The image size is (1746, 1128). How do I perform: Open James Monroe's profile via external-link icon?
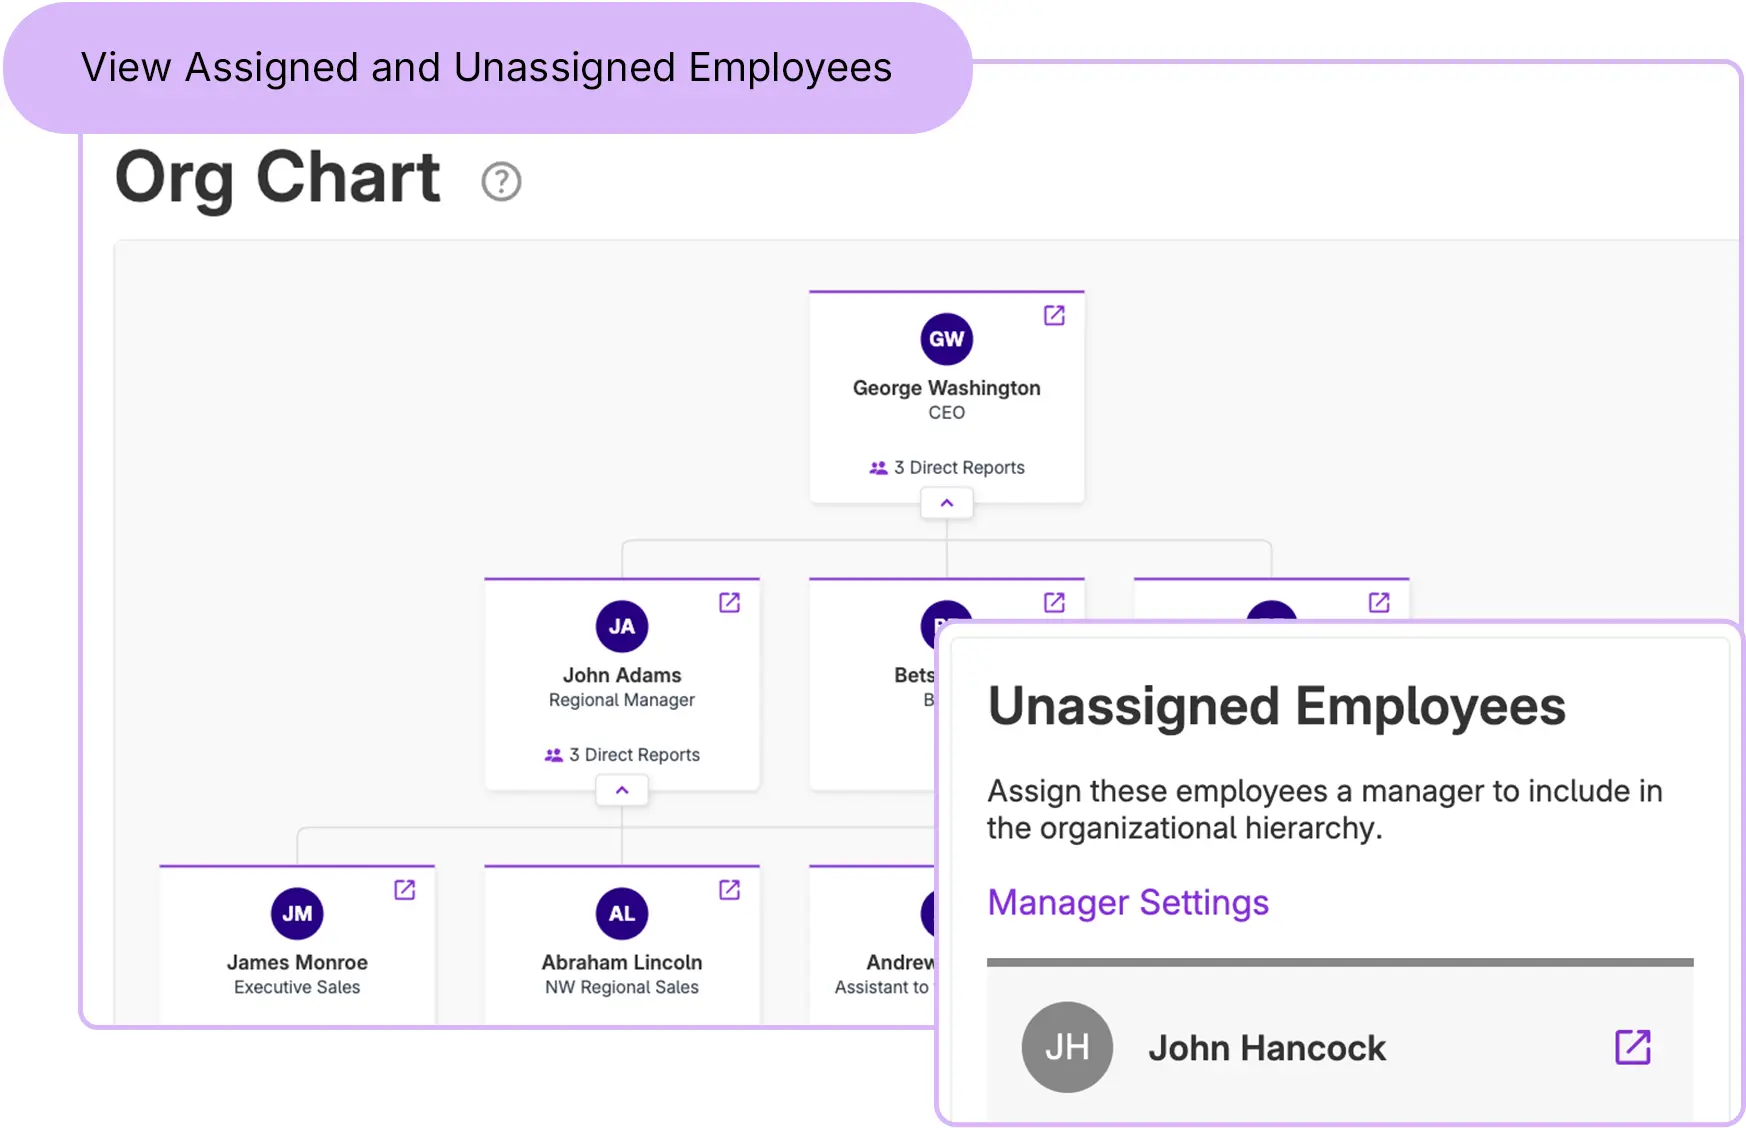(x=404, y=890)
